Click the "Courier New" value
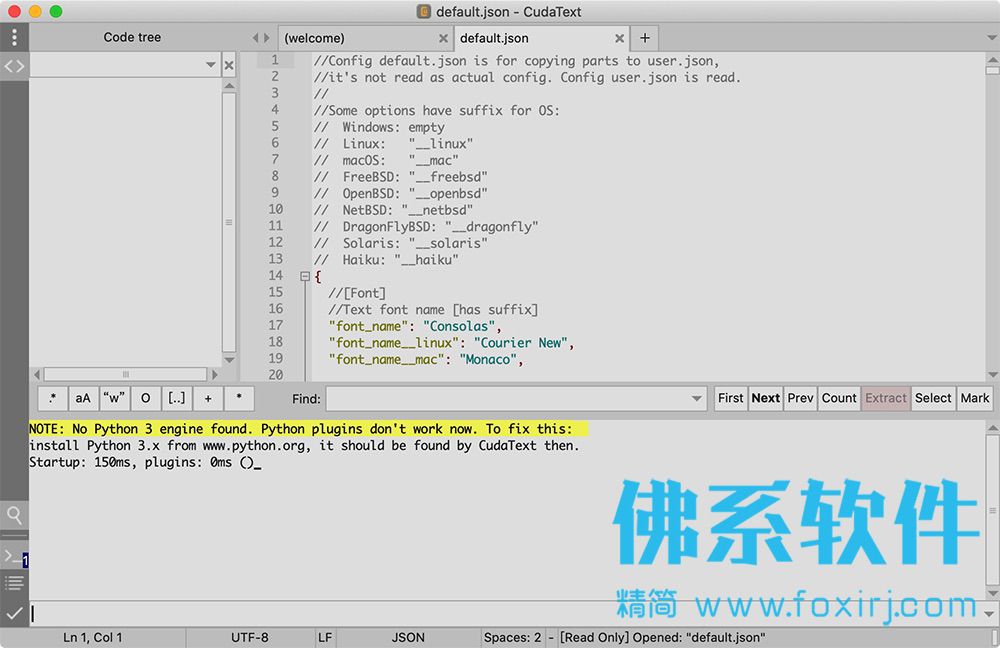This screenshot has height=648, width=1000. tap(520, 342)
